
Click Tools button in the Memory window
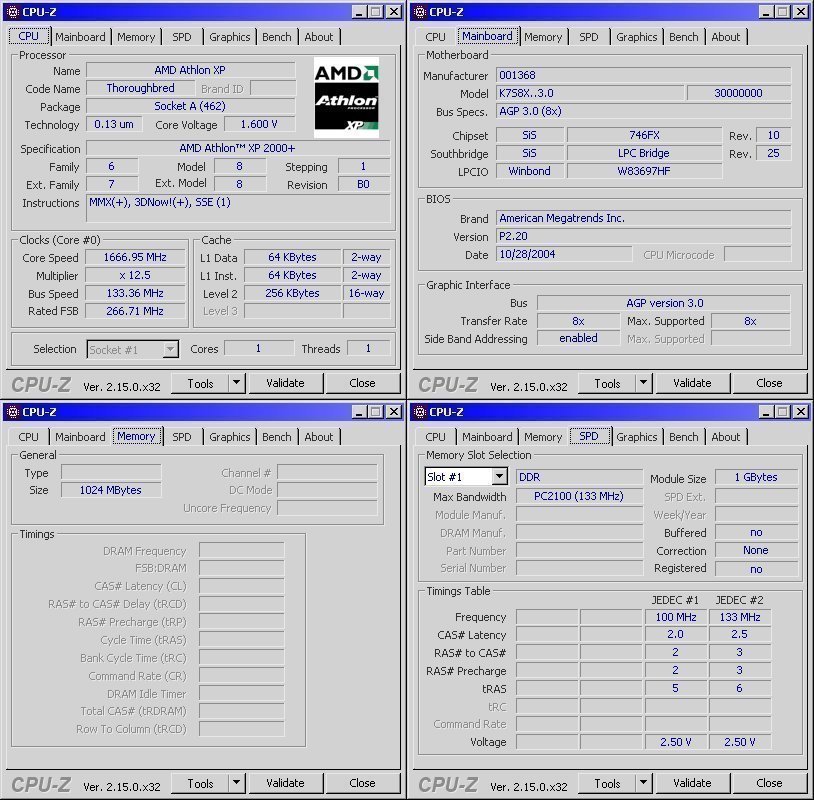(x=200, y=783)
